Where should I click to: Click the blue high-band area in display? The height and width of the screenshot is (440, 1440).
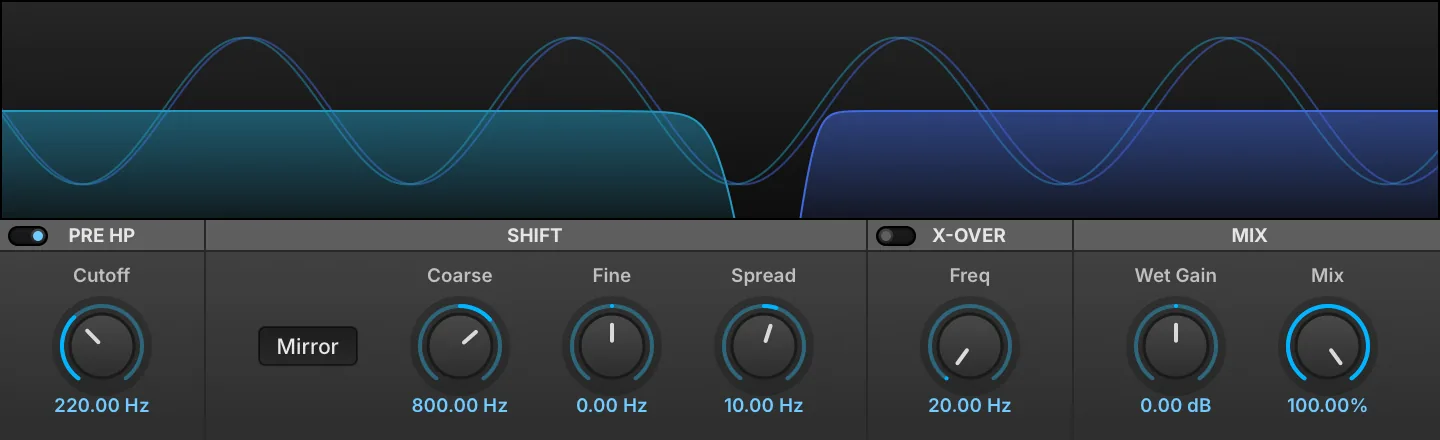tap(1120, 165)
